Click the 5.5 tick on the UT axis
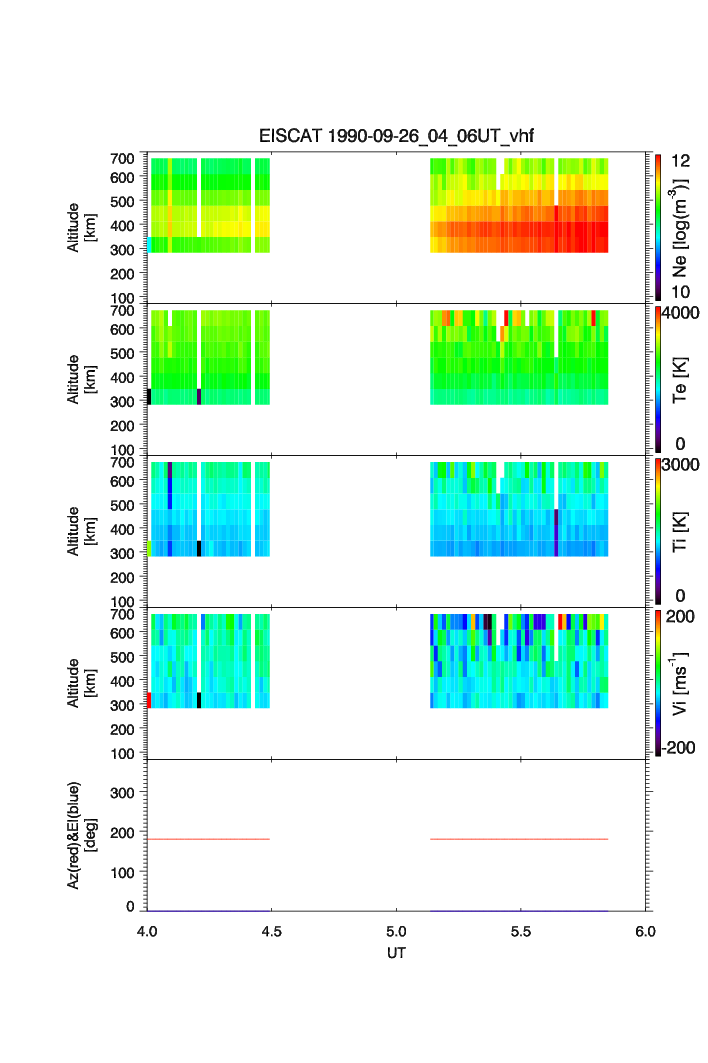This screenshot has height=1063, width=708. click(521, 931)
